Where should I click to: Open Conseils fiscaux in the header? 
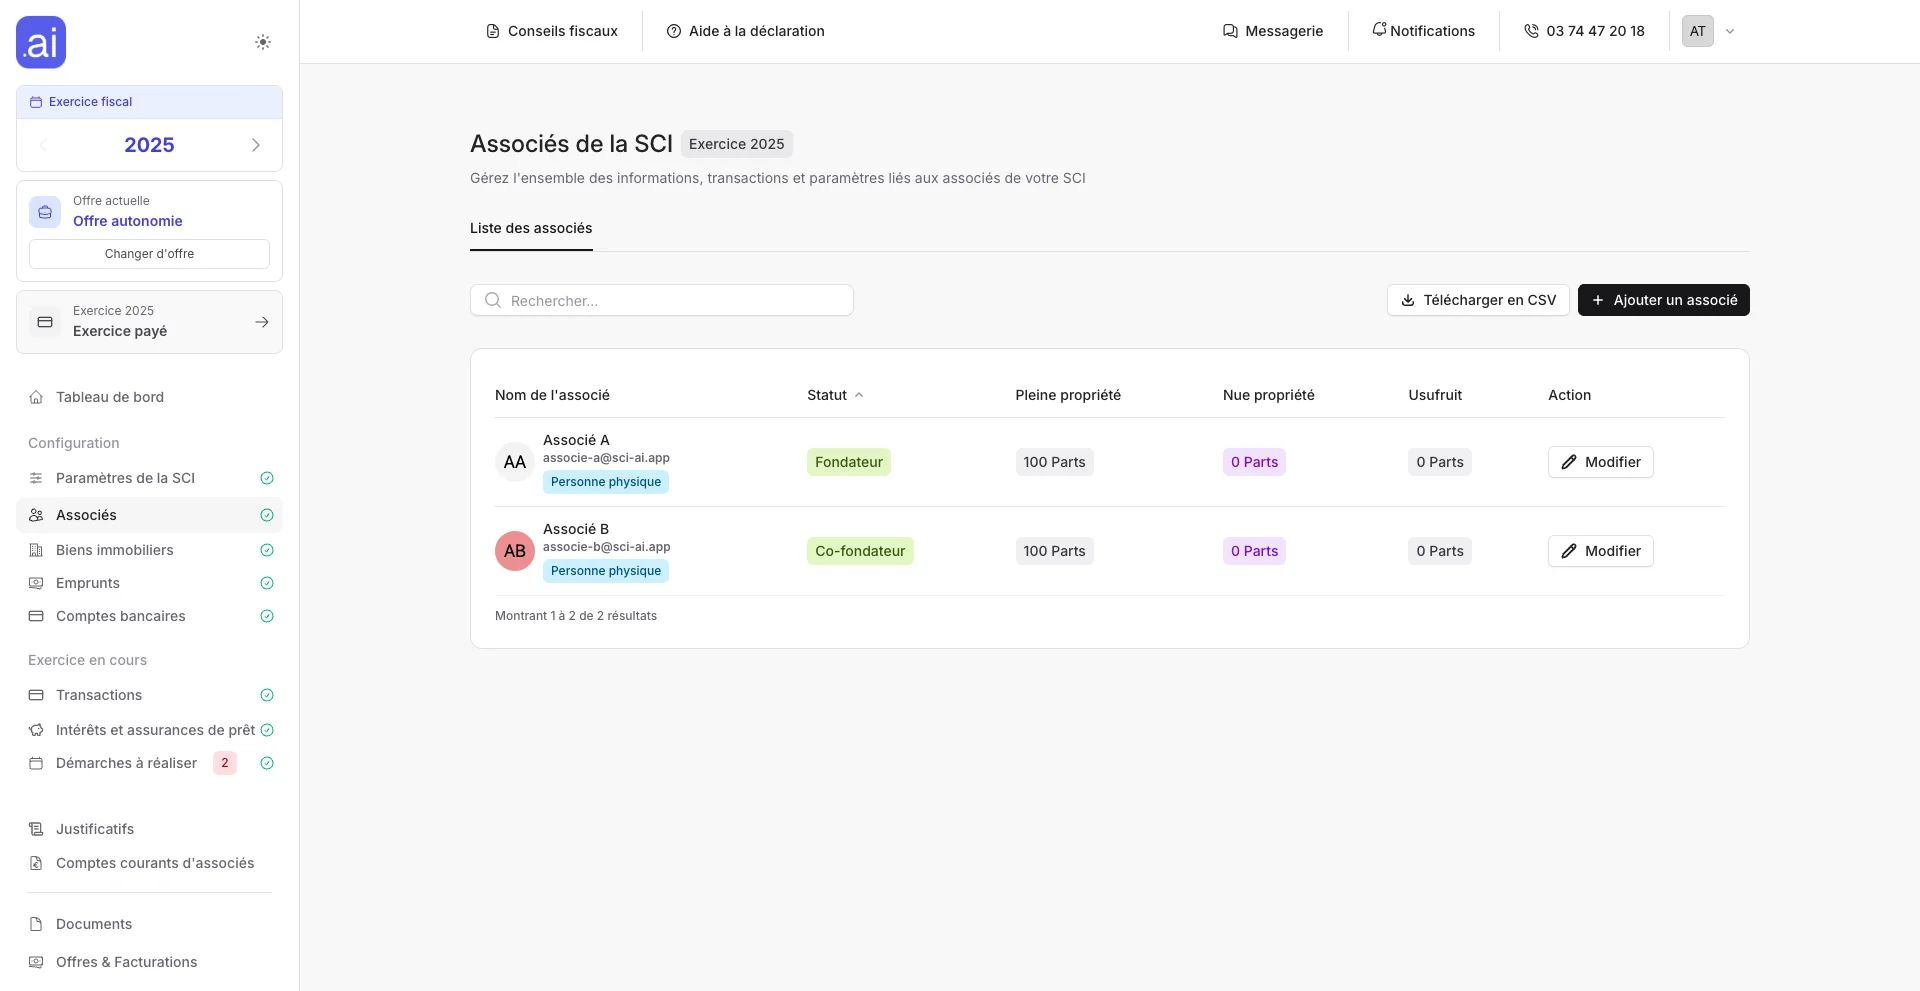tap(551, 31)
